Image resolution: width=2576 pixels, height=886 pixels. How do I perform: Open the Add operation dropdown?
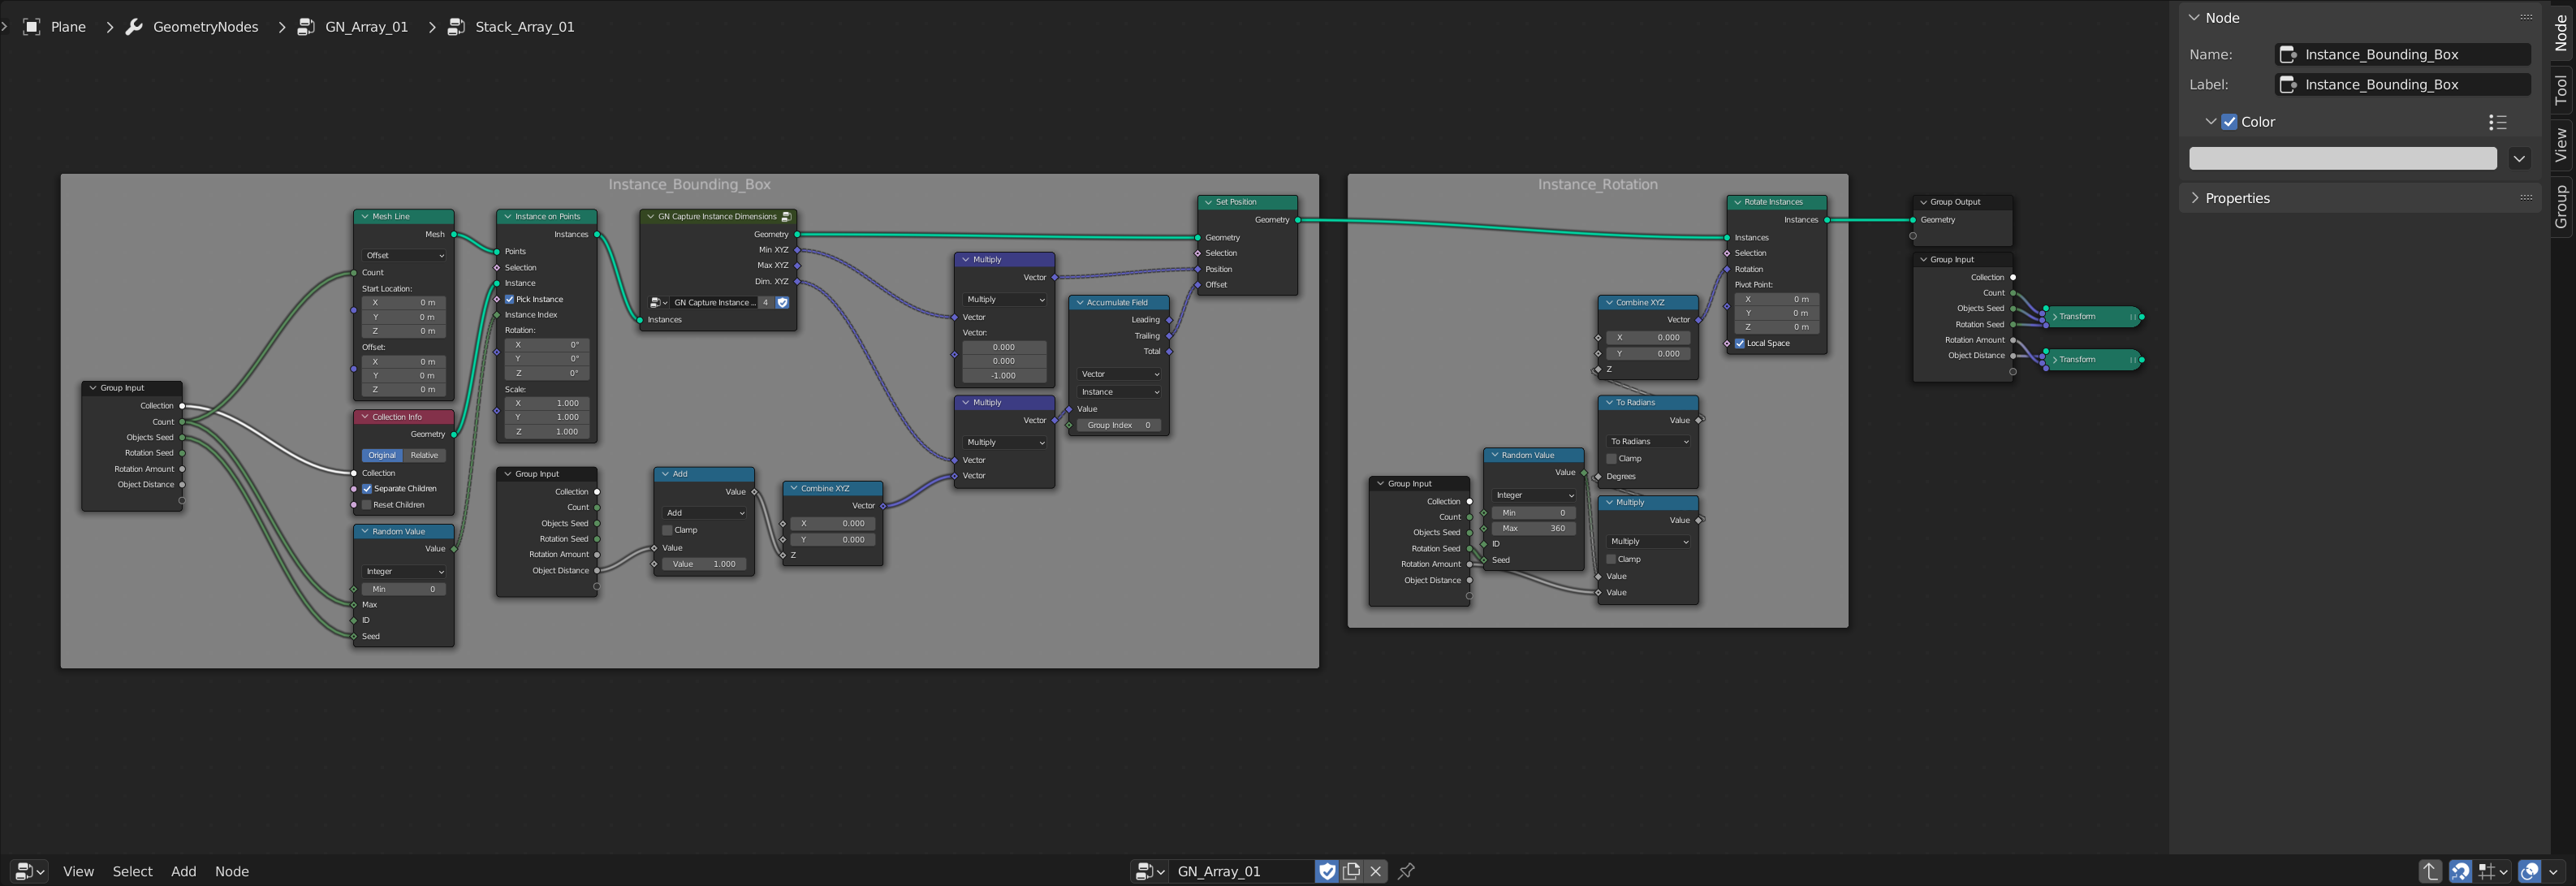704,513
